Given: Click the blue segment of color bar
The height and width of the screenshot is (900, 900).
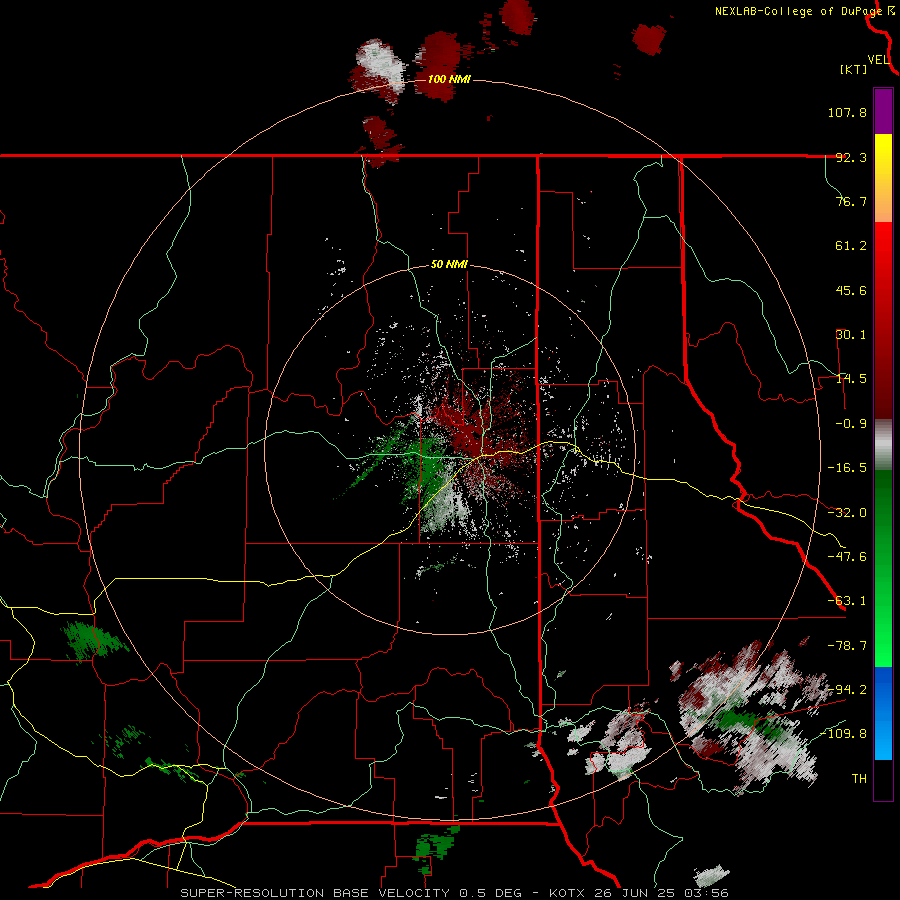Looking at the screenshot, I should coord(883,713).
